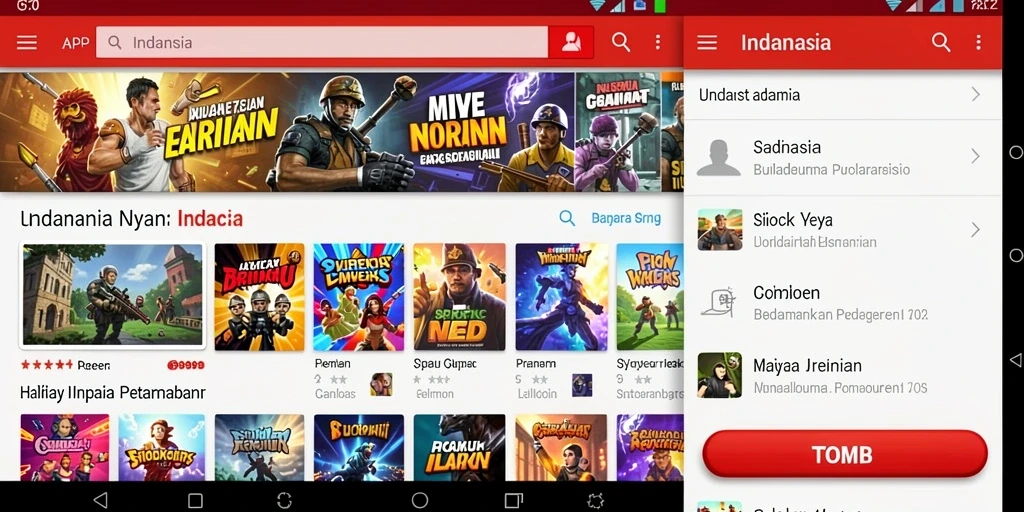
Task: Open the large featured soldier game card
Action: (x=113, y=295)
